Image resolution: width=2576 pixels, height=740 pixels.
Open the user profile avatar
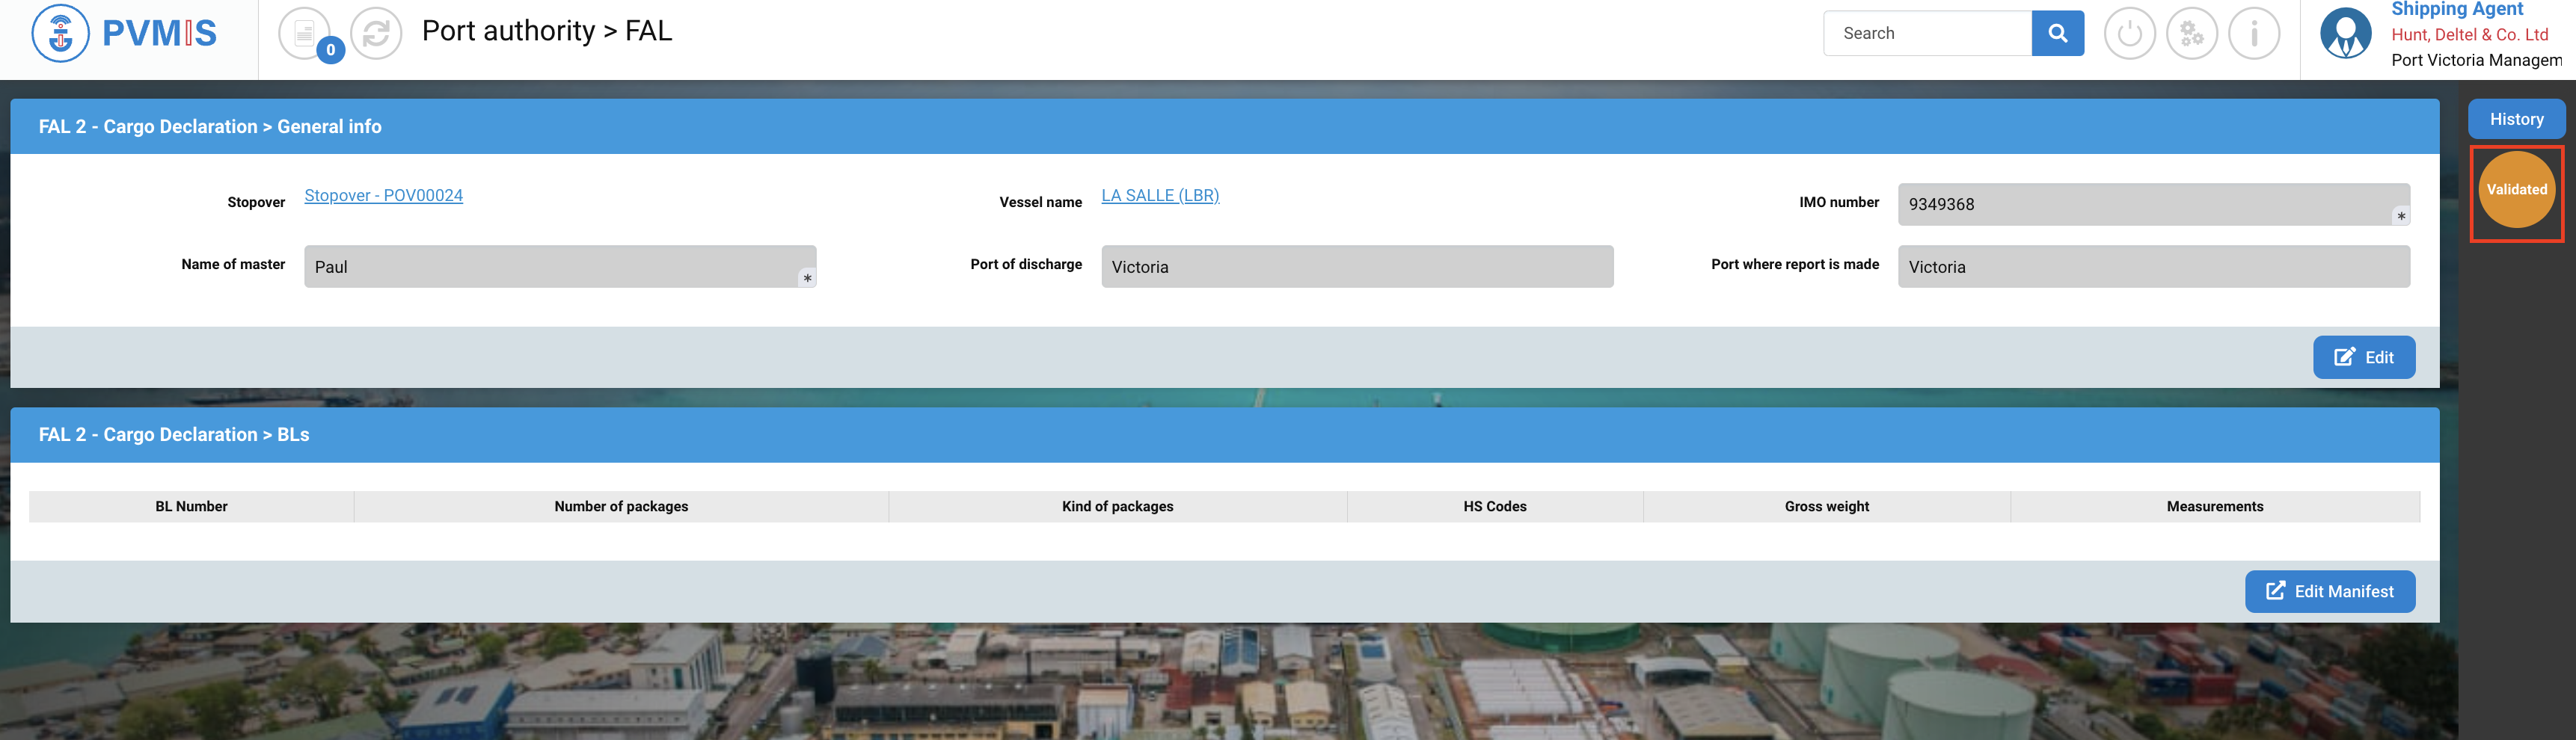[x=2345, y=33]
